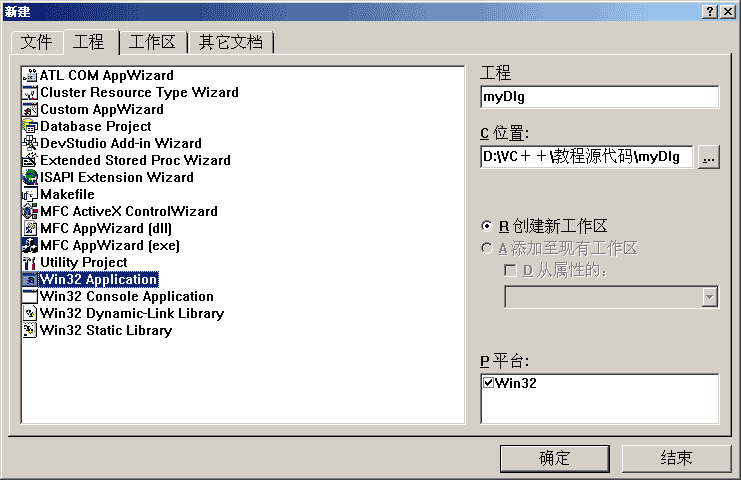The width and height of the screenshot is (741, 480).
Task: Click the DevStudio Add-in Wizard icon
Action: pyautogui.click(x=30, y=144)
